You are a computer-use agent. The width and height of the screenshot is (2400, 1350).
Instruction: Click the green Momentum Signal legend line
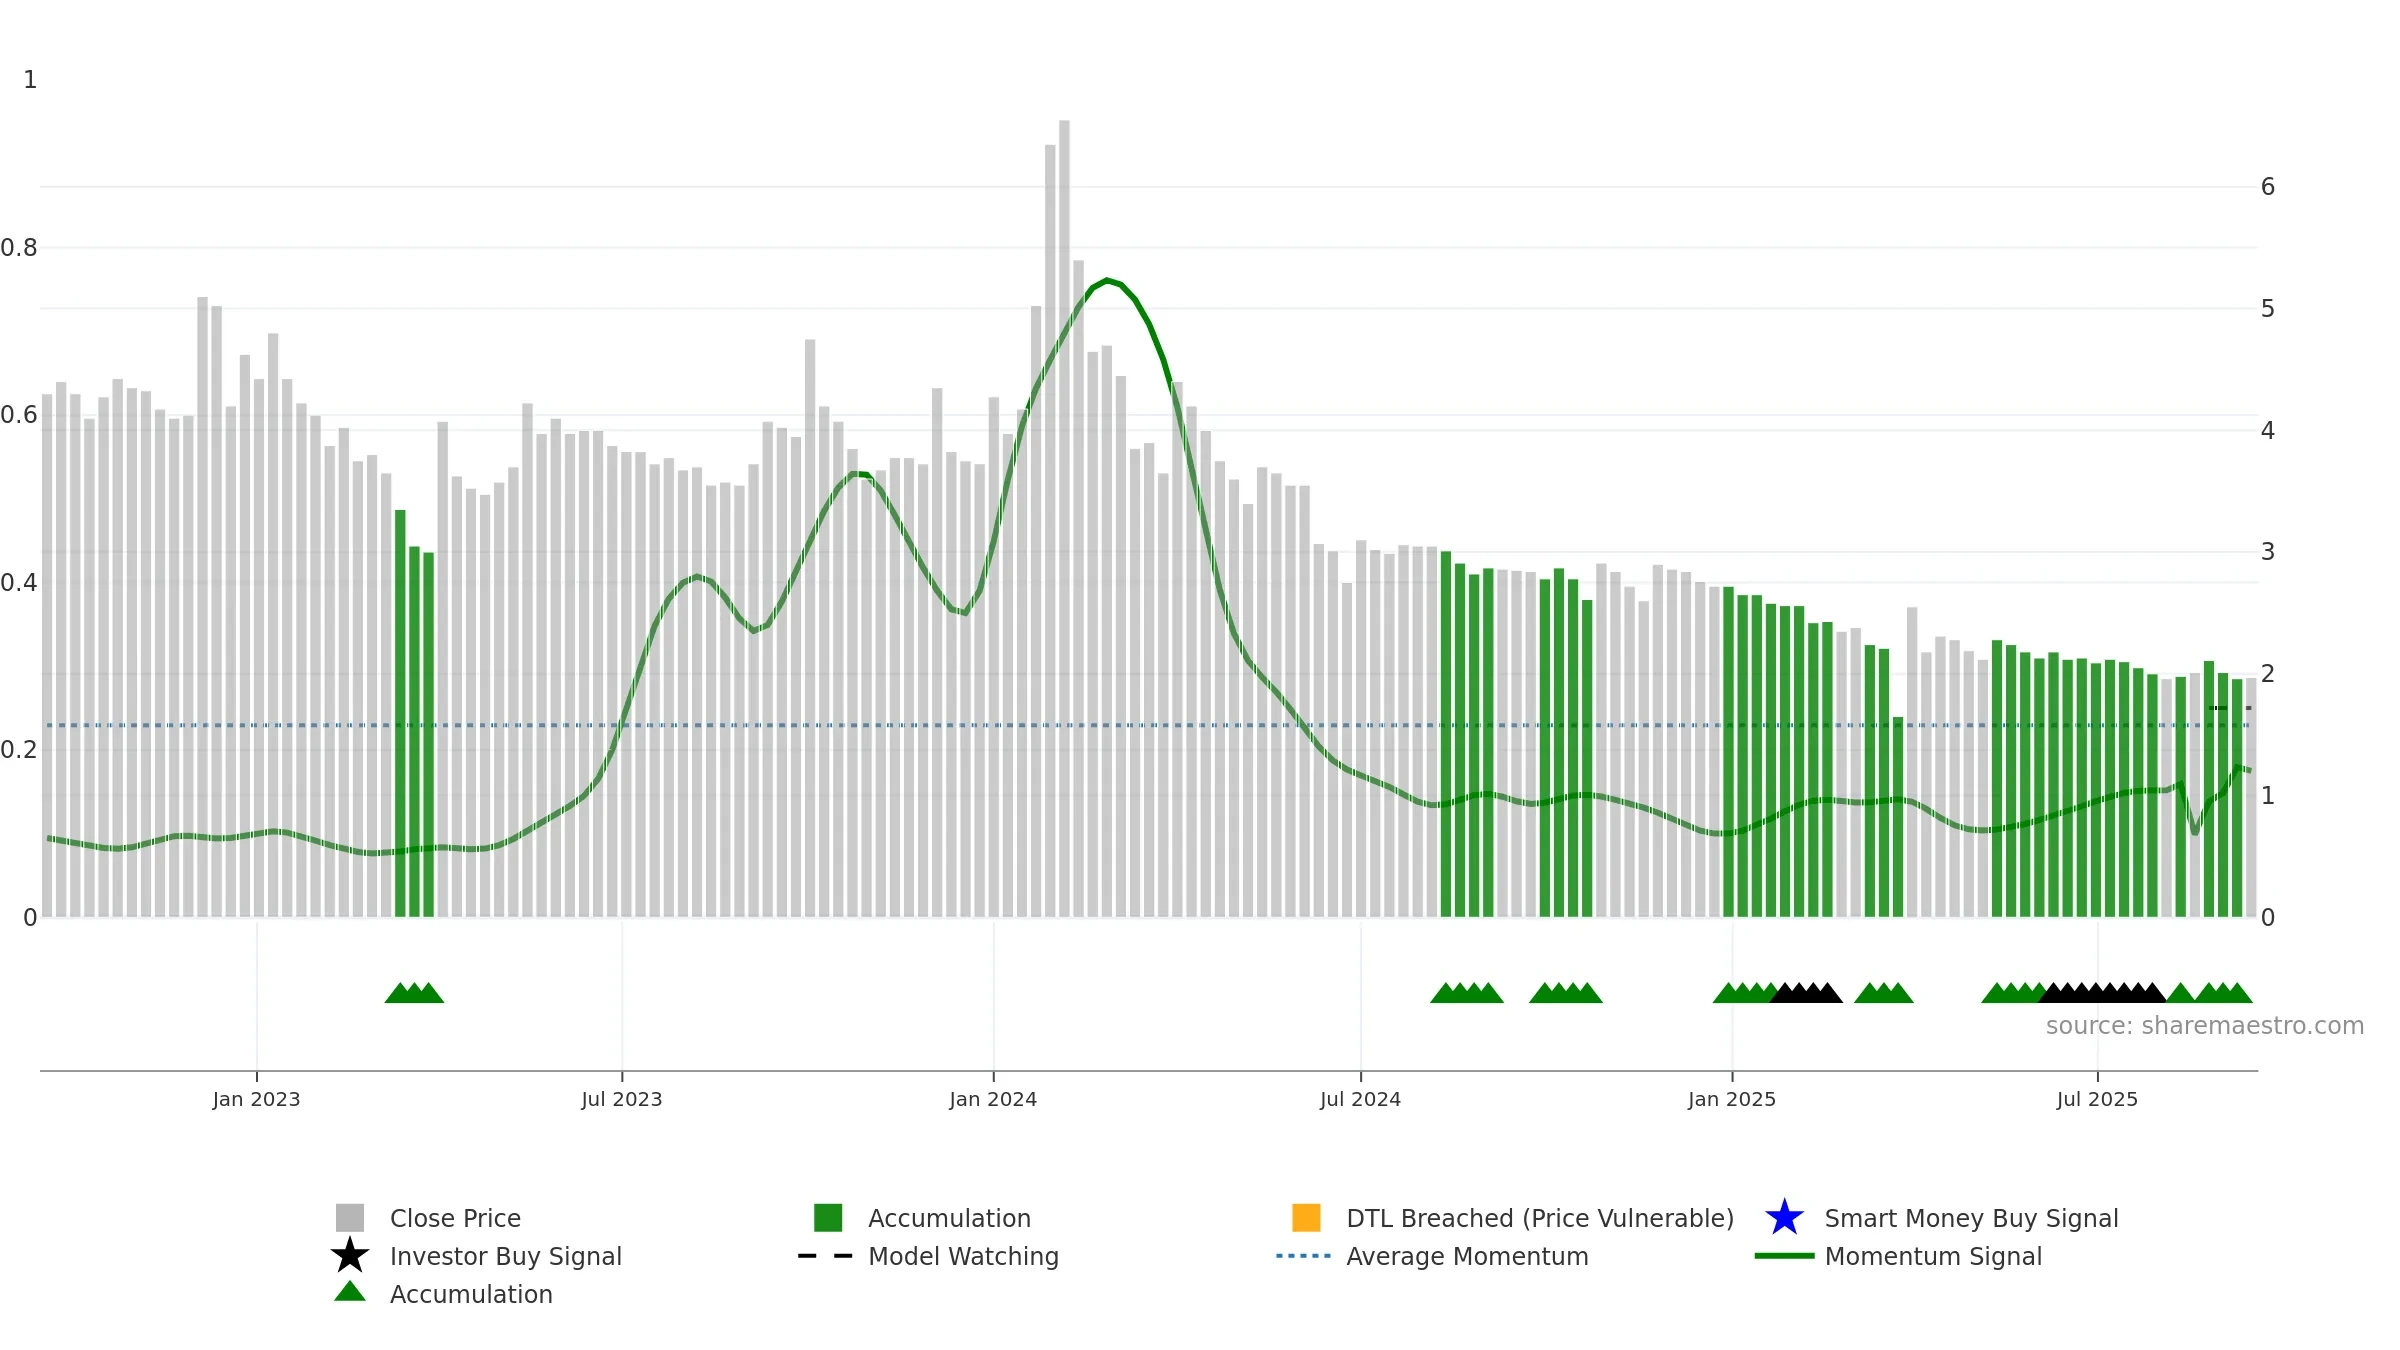tap(1784, 1256)
